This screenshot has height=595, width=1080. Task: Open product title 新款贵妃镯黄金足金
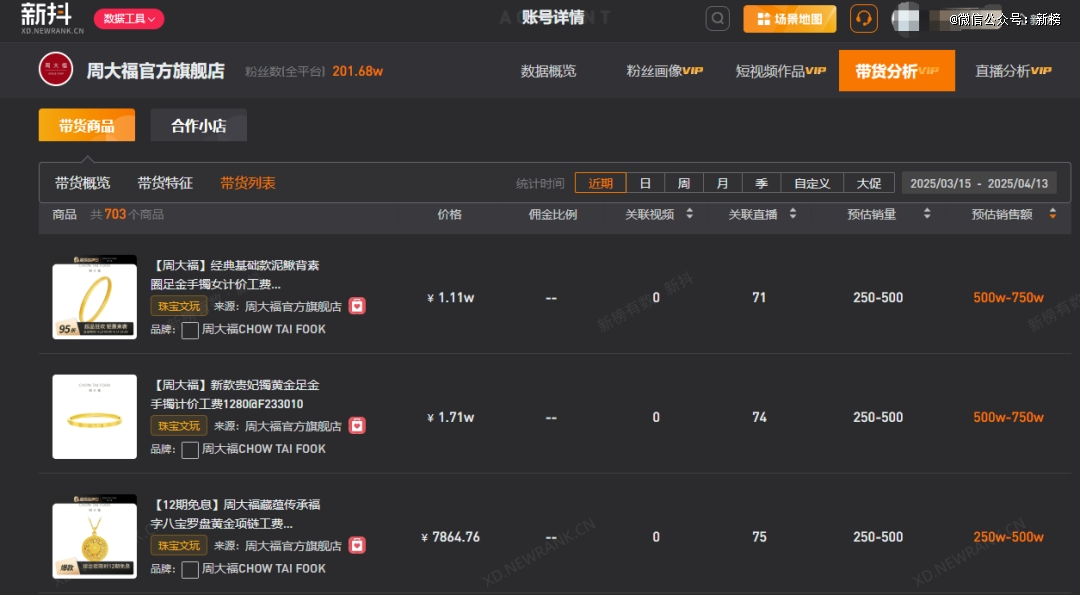click(236, 395)
